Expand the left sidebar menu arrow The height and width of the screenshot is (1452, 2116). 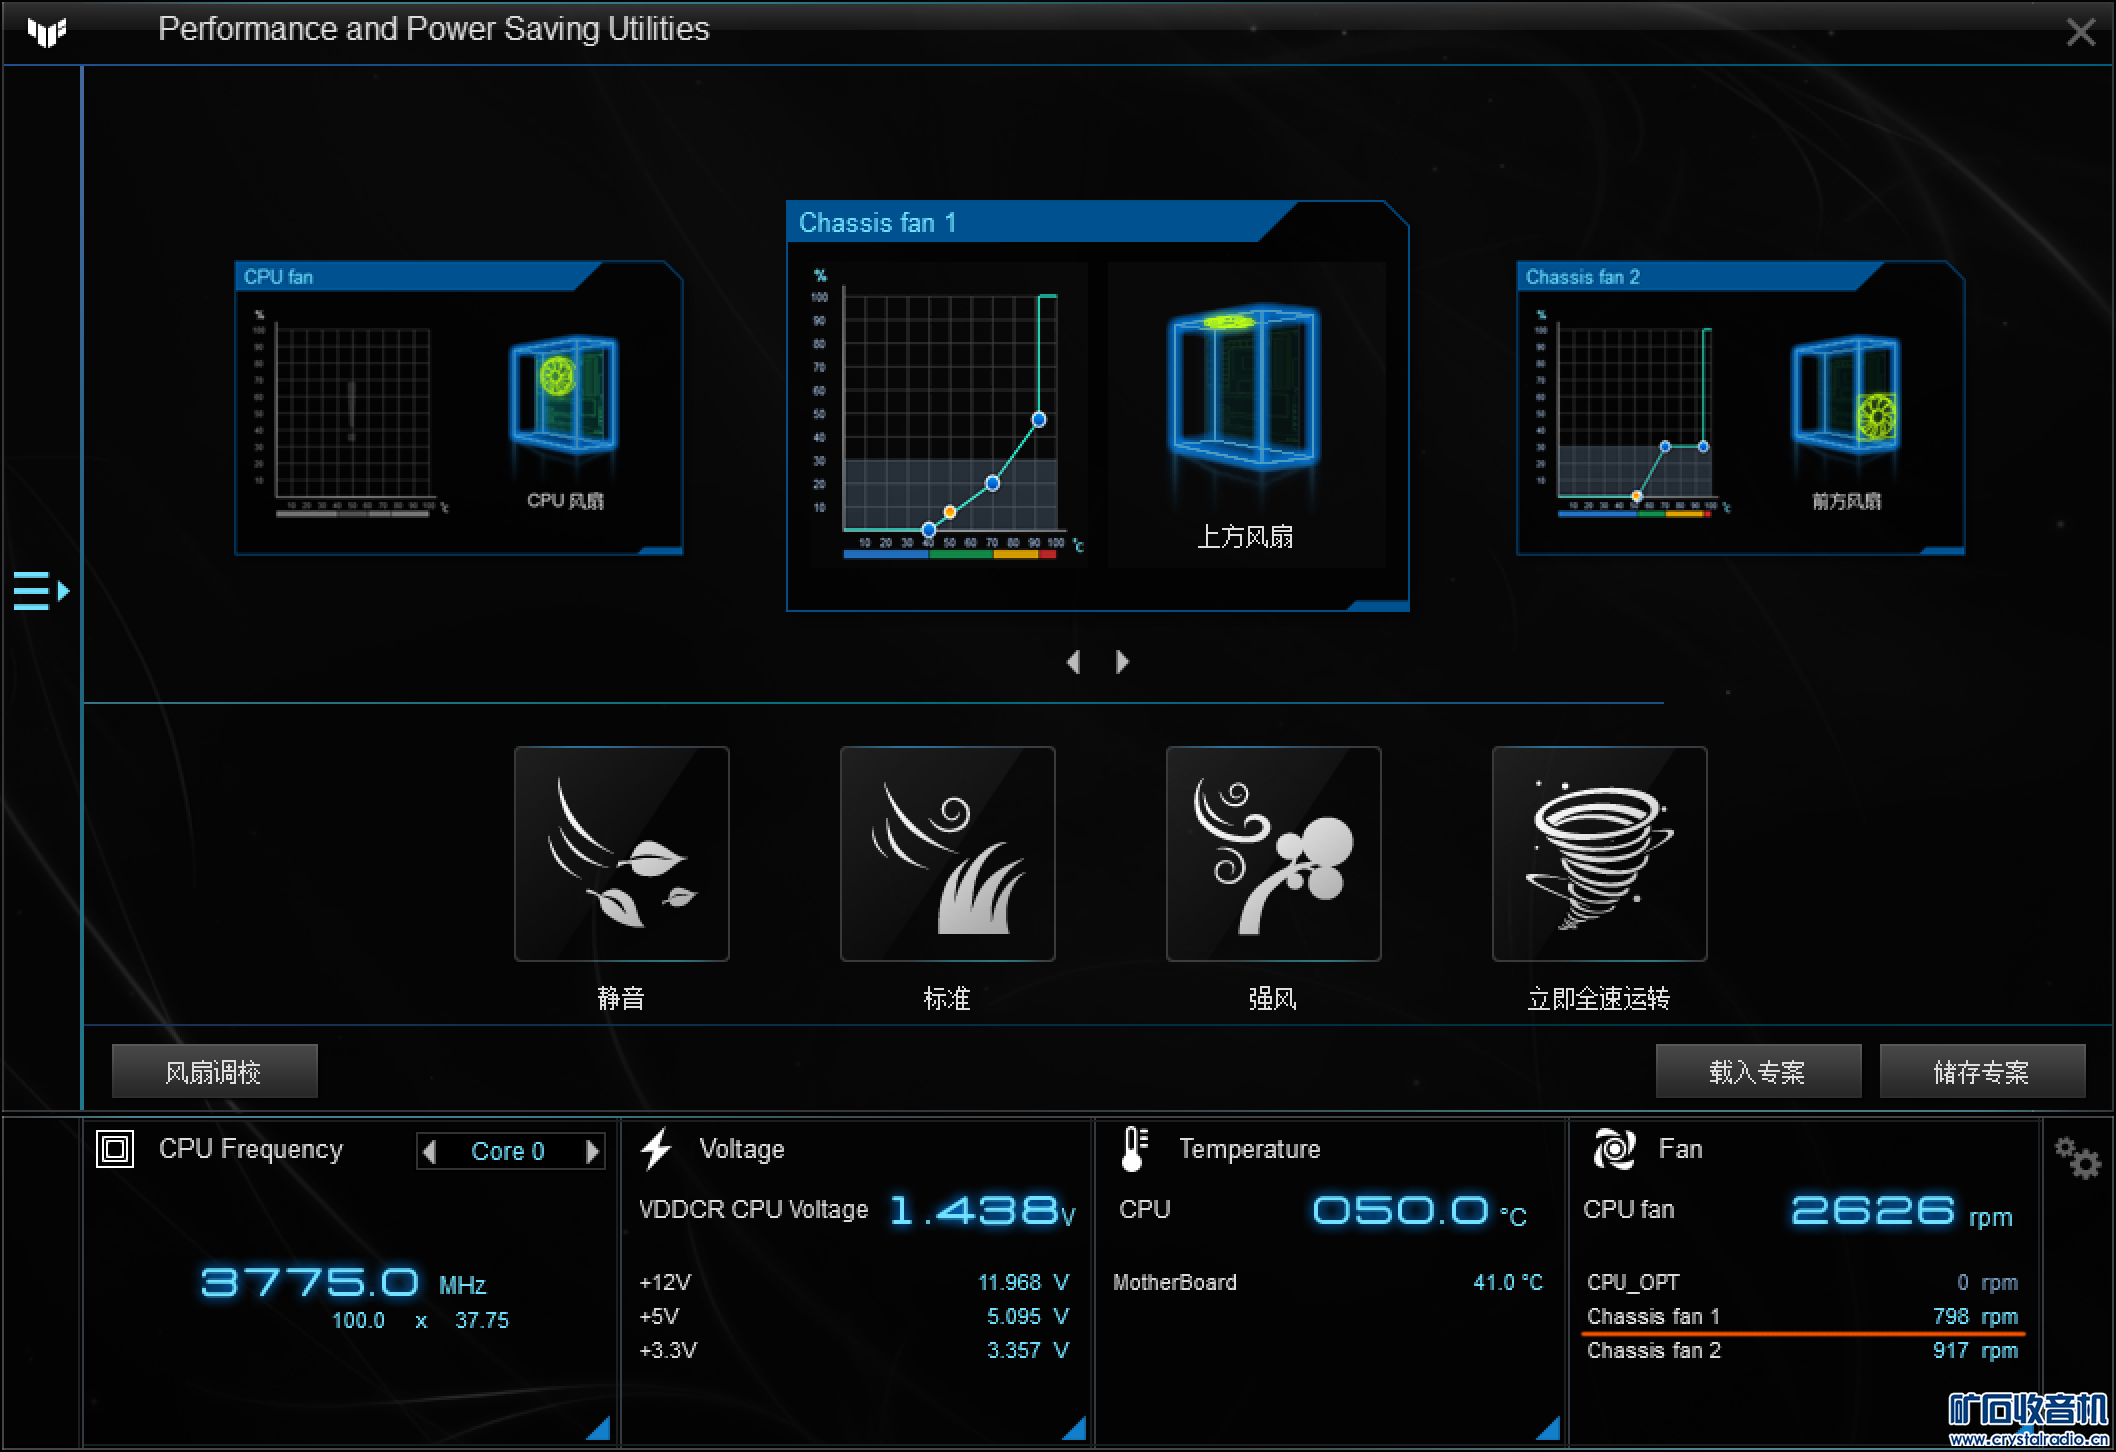tap(41, 591)
